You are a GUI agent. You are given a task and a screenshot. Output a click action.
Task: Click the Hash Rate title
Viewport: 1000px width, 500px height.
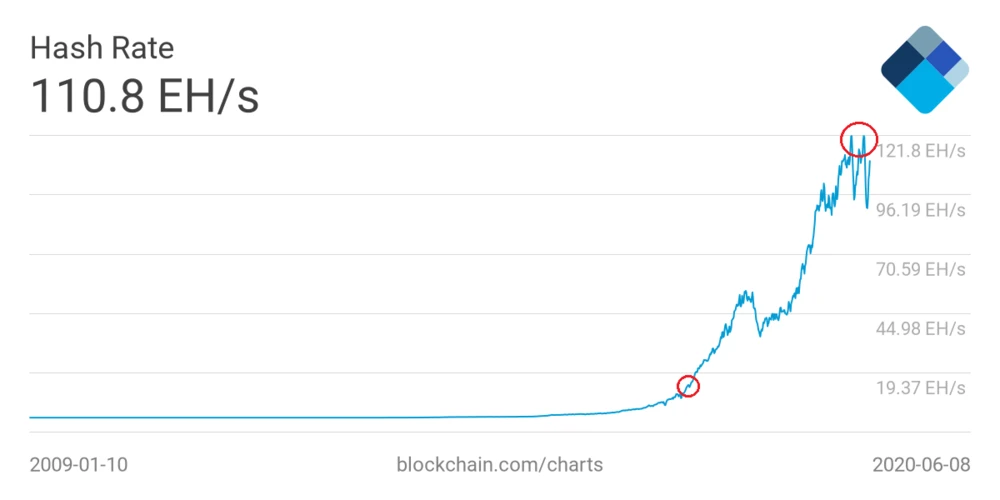tap(102, 47)
